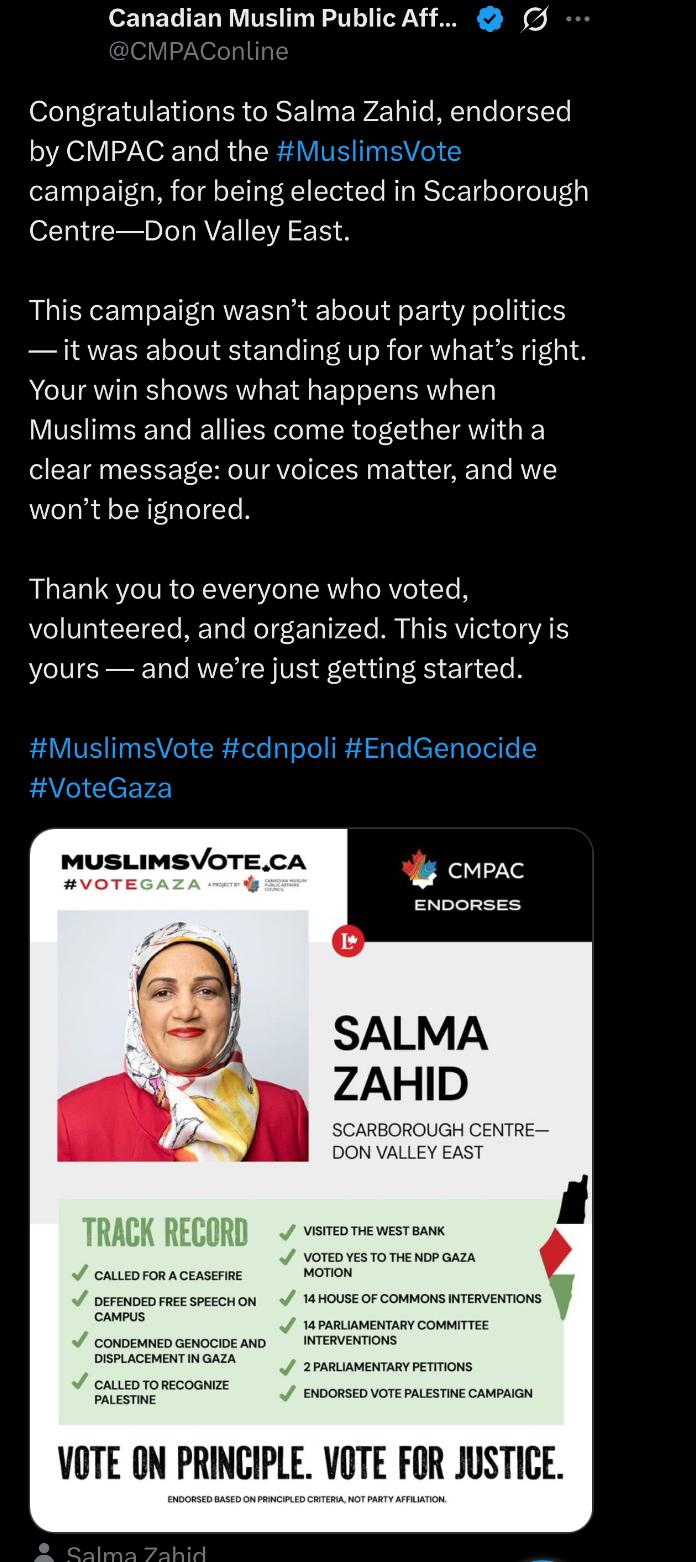
Task: Open #MuslimsVote hashtag in first paragraph
Action: pos(368,151)
